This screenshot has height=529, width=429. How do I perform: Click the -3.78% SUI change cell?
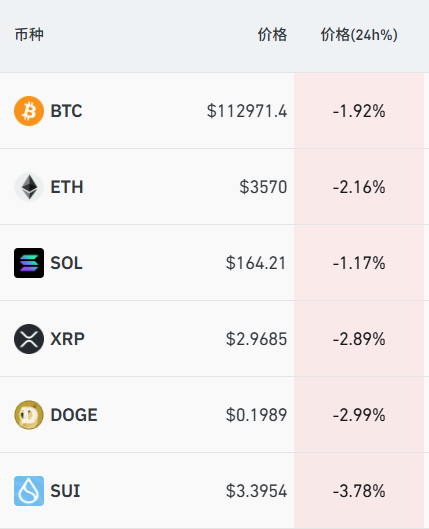click(359, 491)
